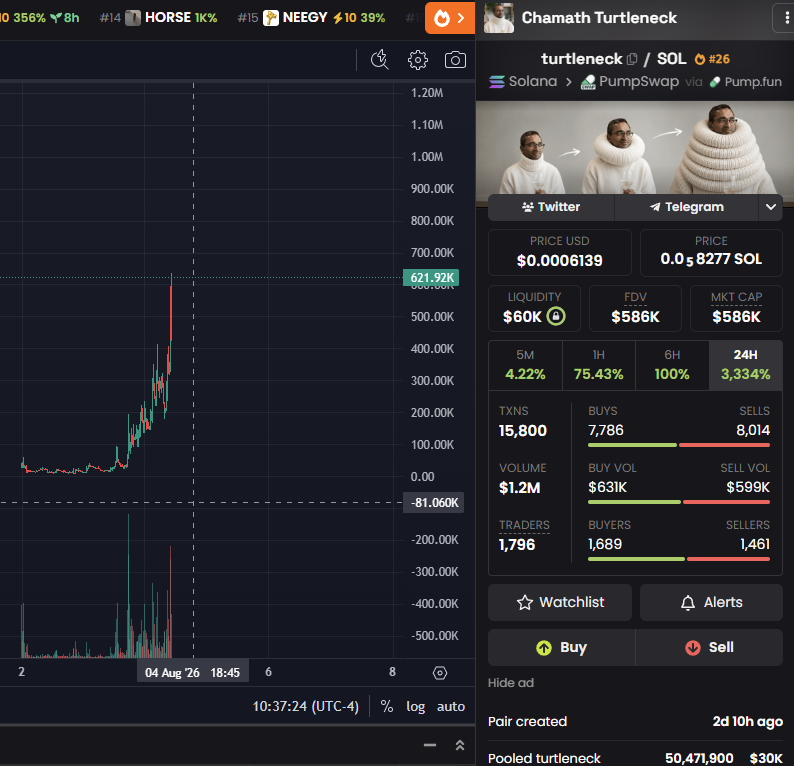This screenshot has width=794, height=766.
Task: Open chart settings gear
Action: pyautogui.click(x=418, y=60)
